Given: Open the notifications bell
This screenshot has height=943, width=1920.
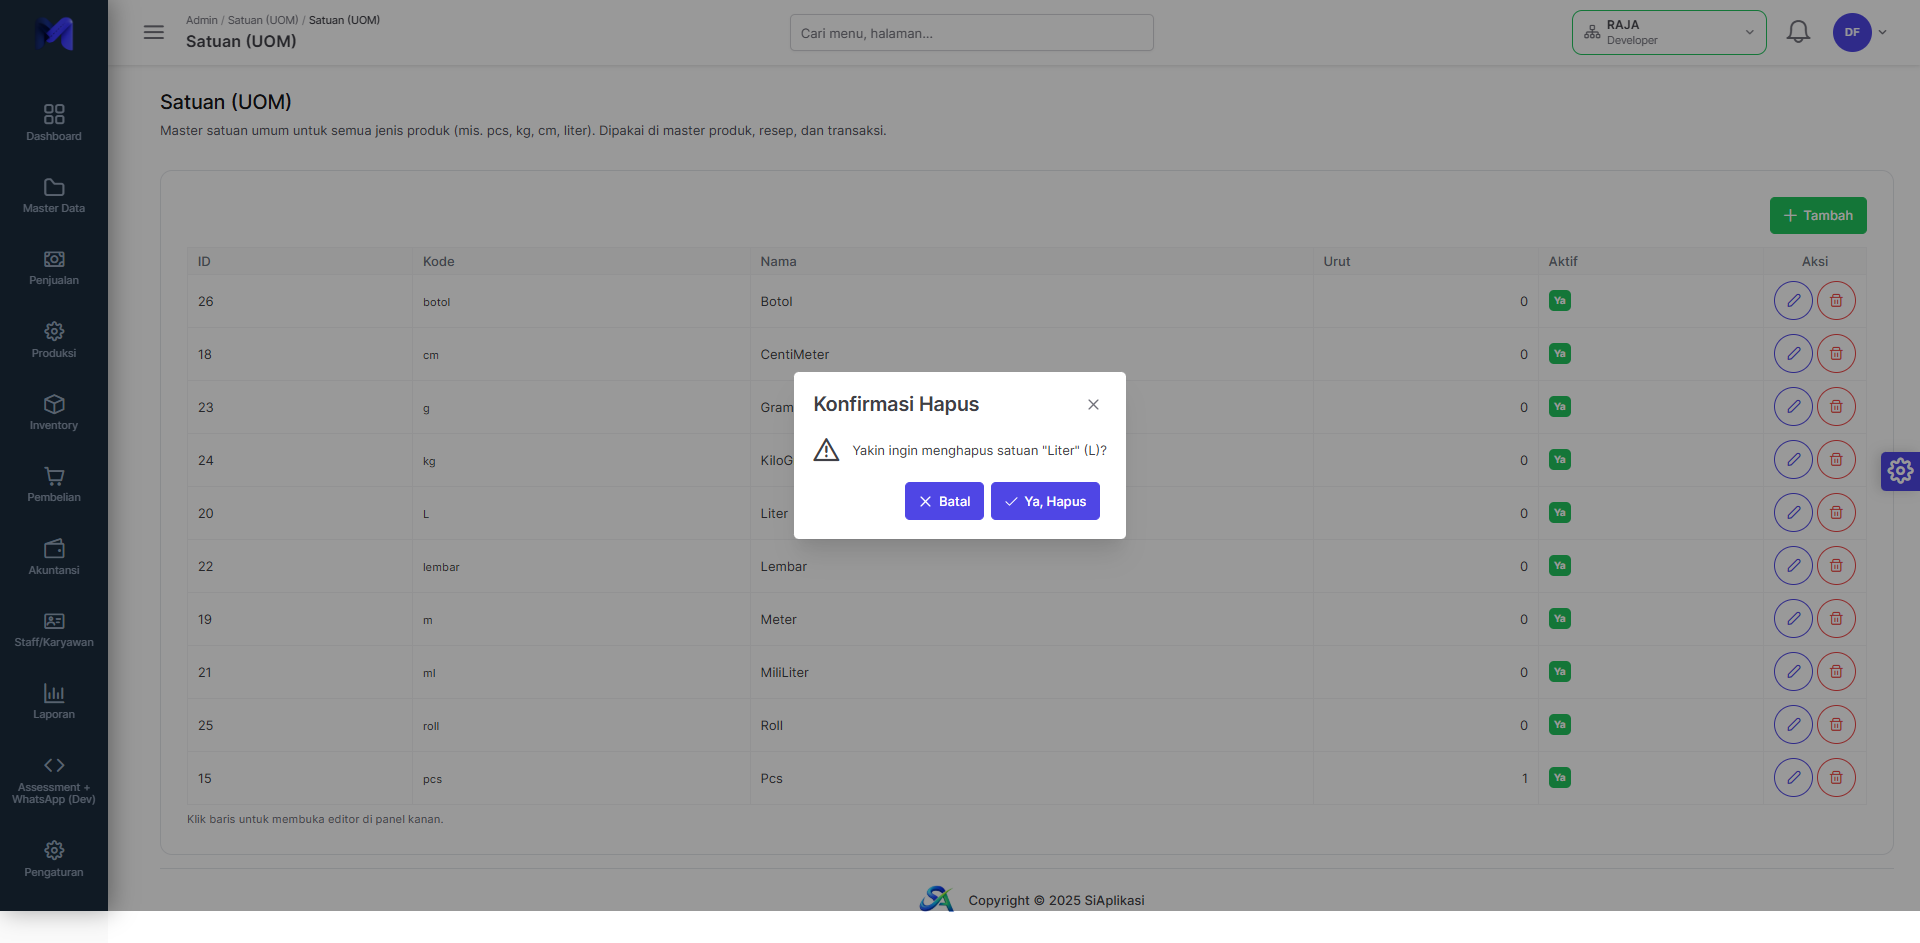Looking at the screenshot, I should click(1798, 32).
